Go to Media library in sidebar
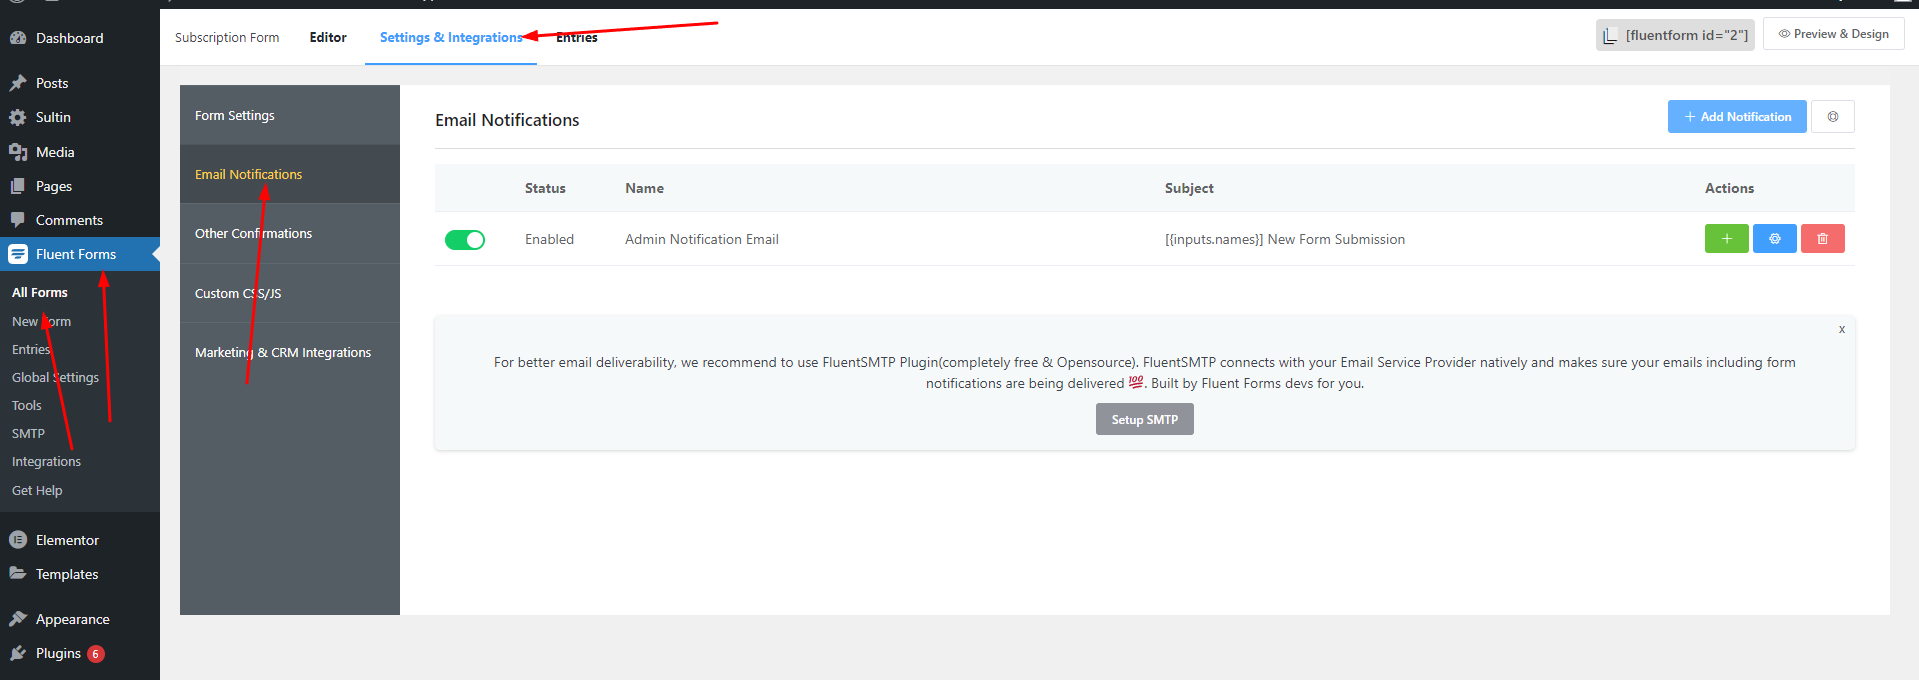 (x=55, y=152)
